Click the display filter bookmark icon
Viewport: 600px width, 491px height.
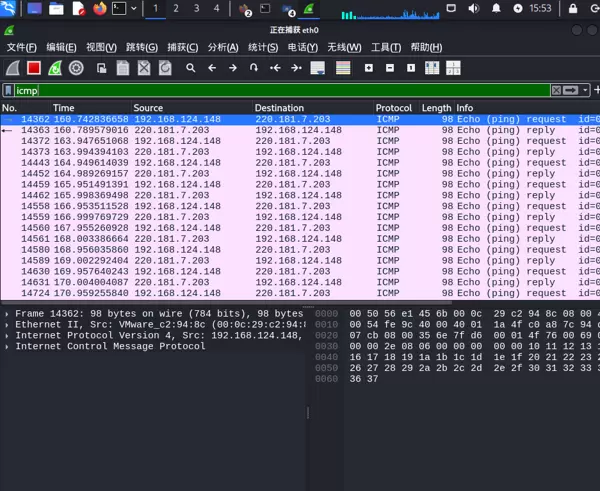pos(8,91)
